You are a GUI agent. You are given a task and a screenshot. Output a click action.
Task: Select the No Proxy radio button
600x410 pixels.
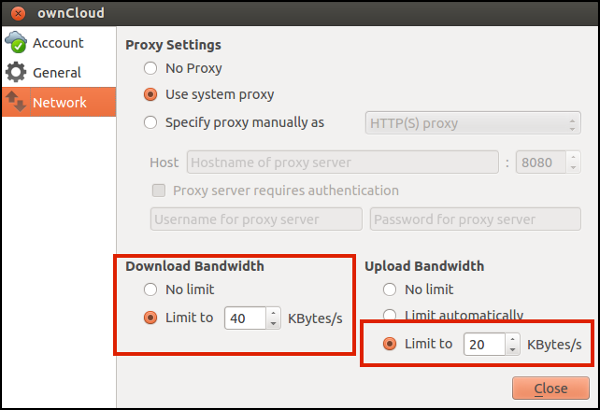(151, 69)
